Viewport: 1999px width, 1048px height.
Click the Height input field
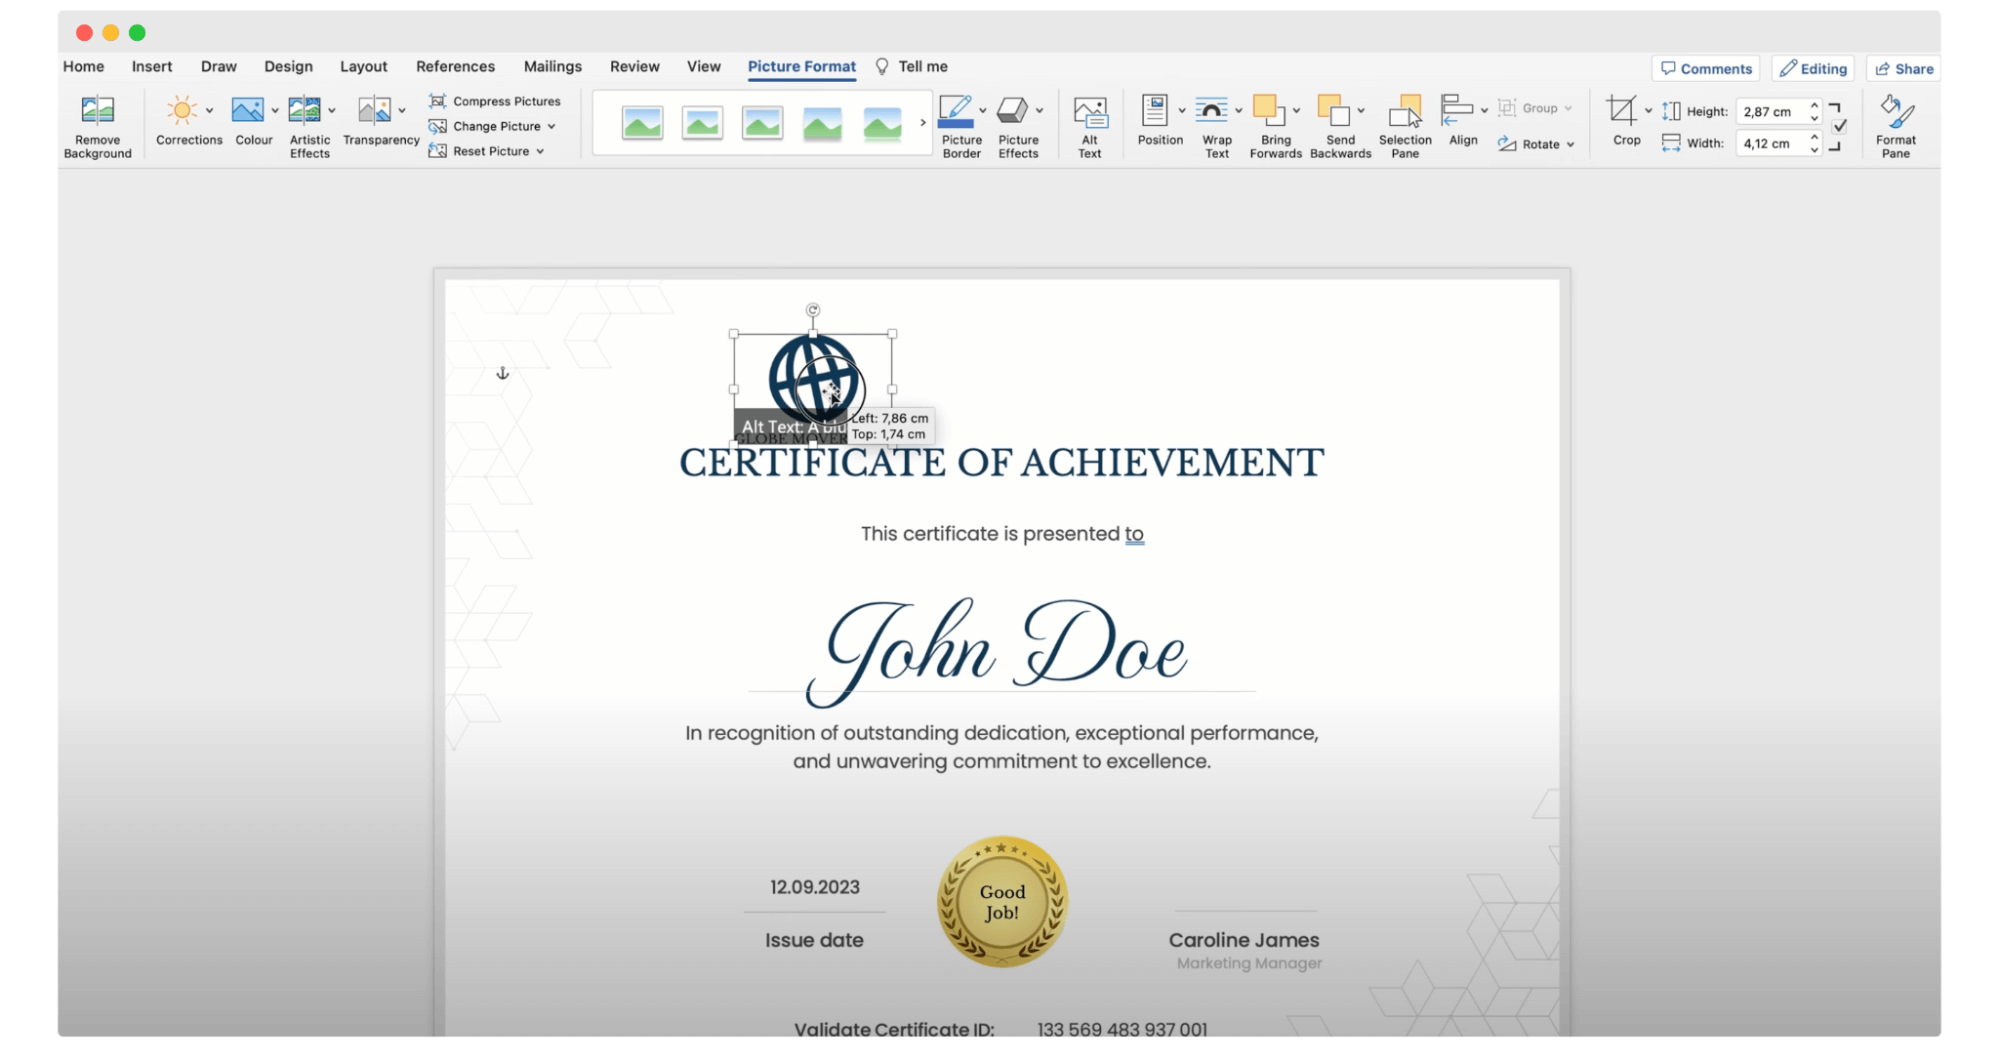coord(1770,111)
